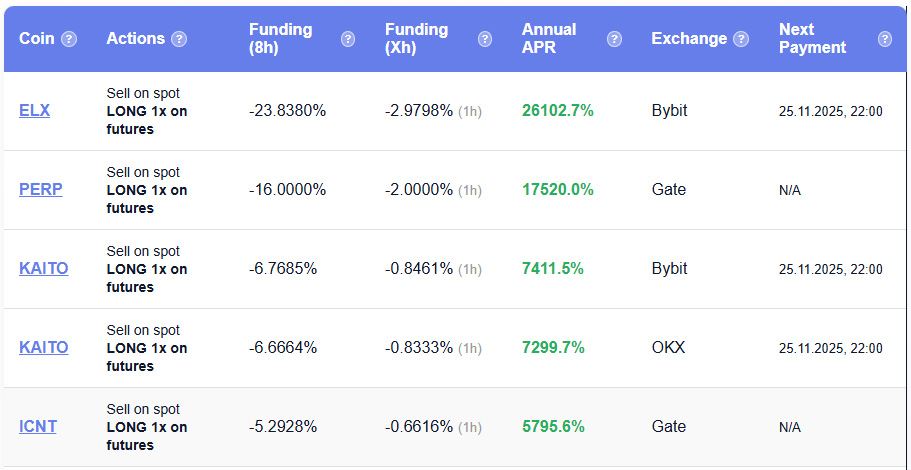
Task: Open the KAITO link in the Bybit row
Action: [x=43, y=269]
